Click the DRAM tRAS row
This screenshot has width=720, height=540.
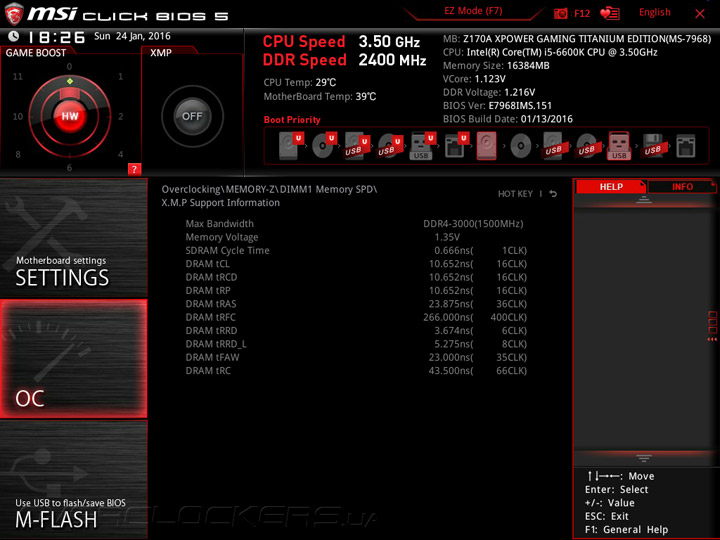point(356,304)
